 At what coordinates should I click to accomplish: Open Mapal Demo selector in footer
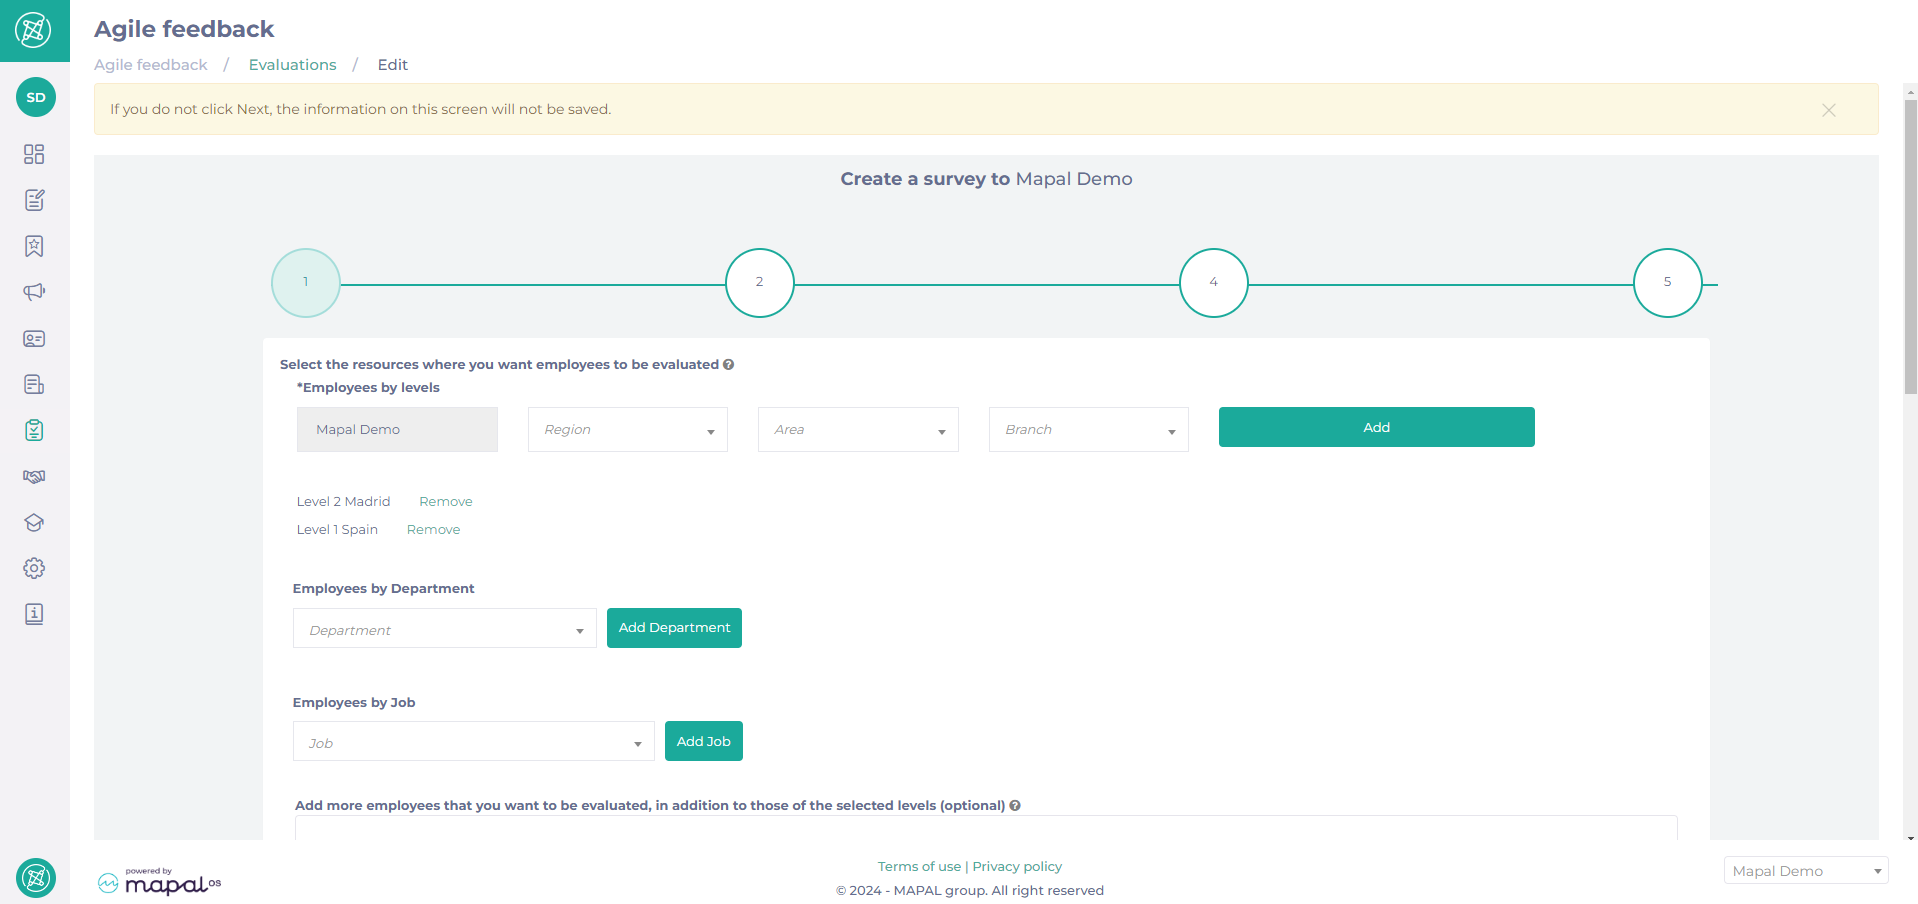pos(1806,871)
